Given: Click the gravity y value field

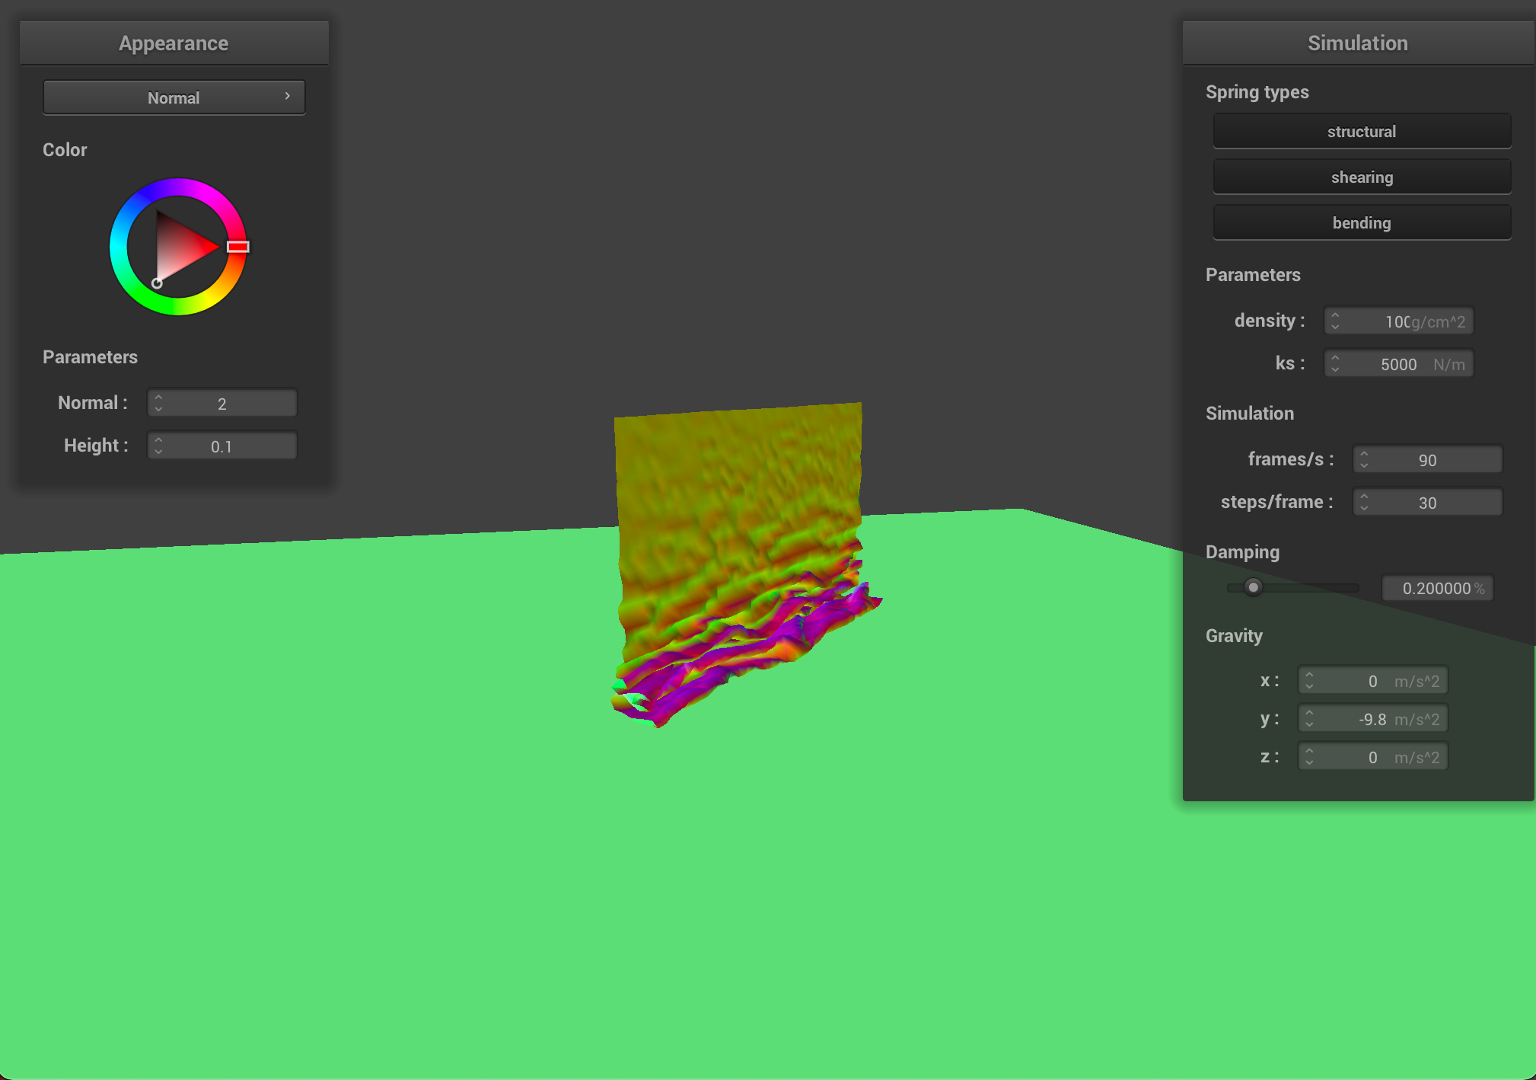Looking at the screenshot, I should pos(1380,719).
